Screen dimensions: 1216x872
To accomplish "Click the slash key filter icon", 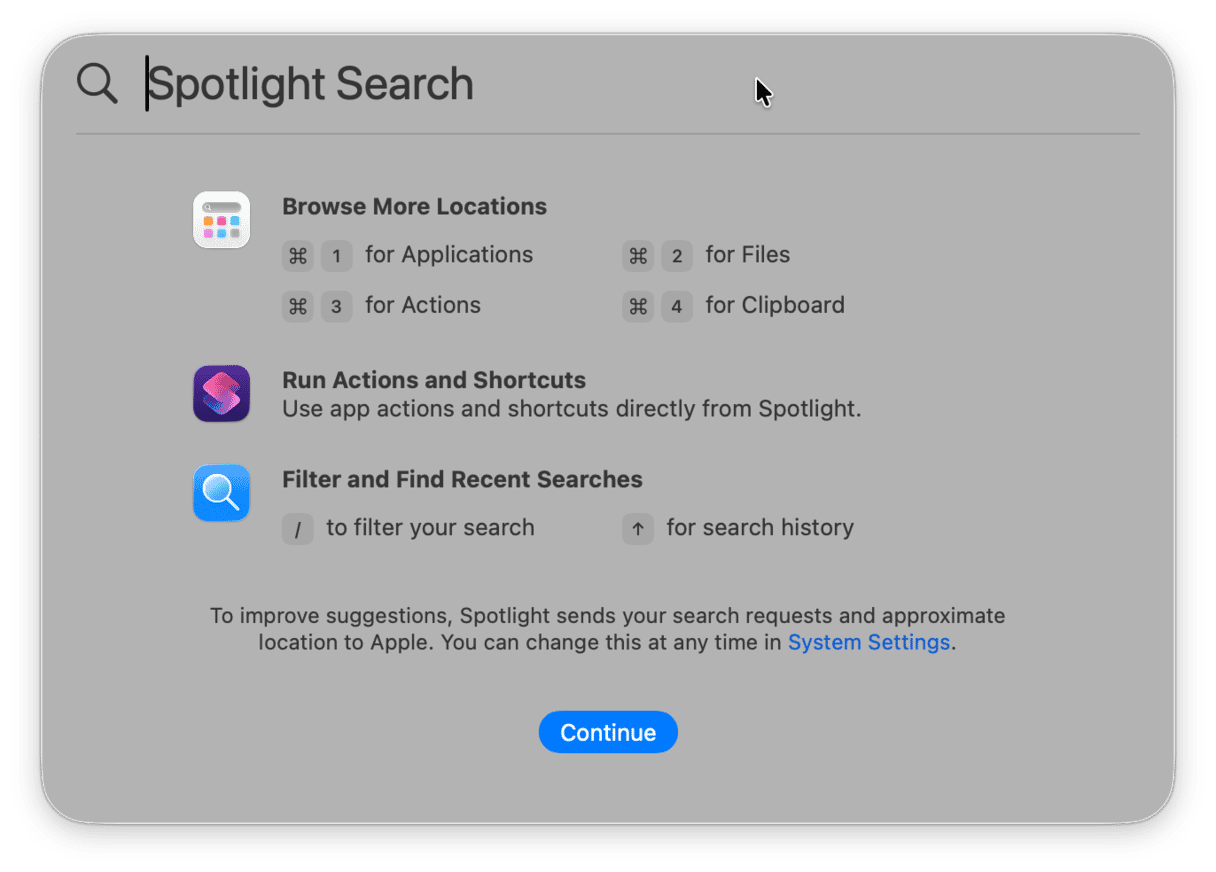I will click(298, 528).
